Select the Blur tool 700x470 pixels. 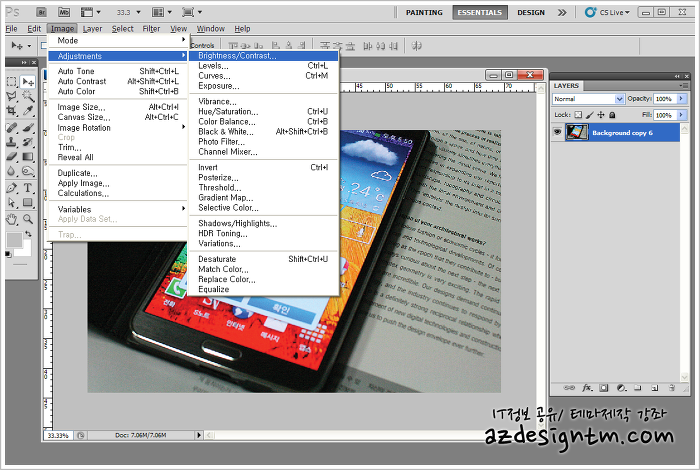click(12, 171)
